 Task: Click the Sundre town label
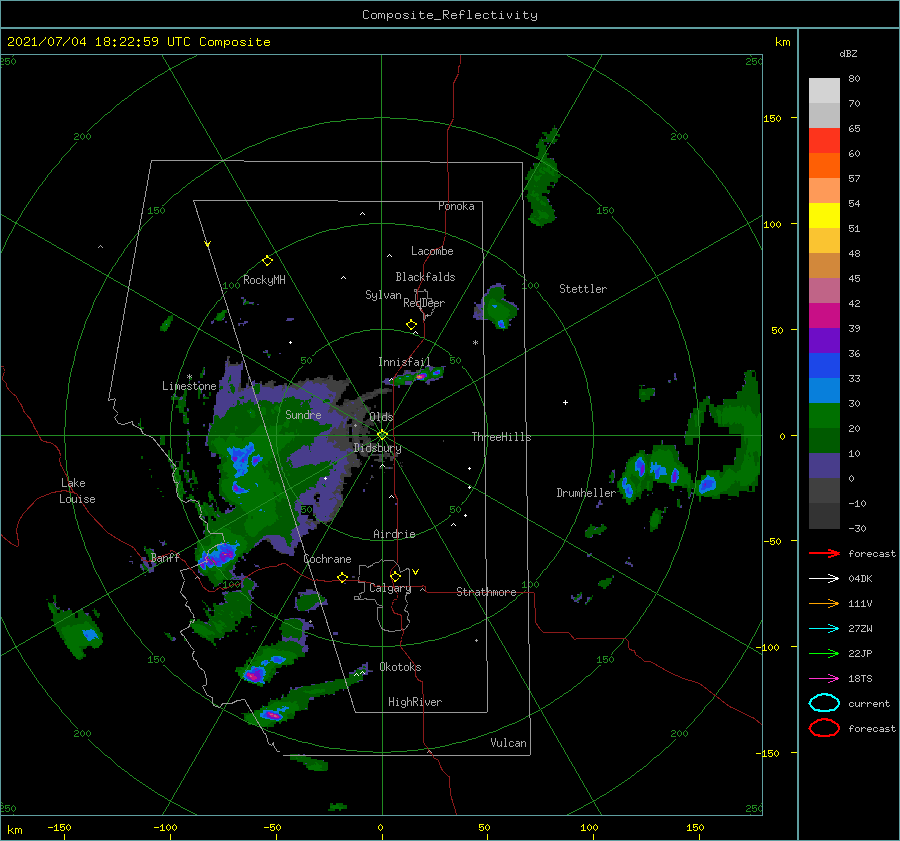[303, 414]
